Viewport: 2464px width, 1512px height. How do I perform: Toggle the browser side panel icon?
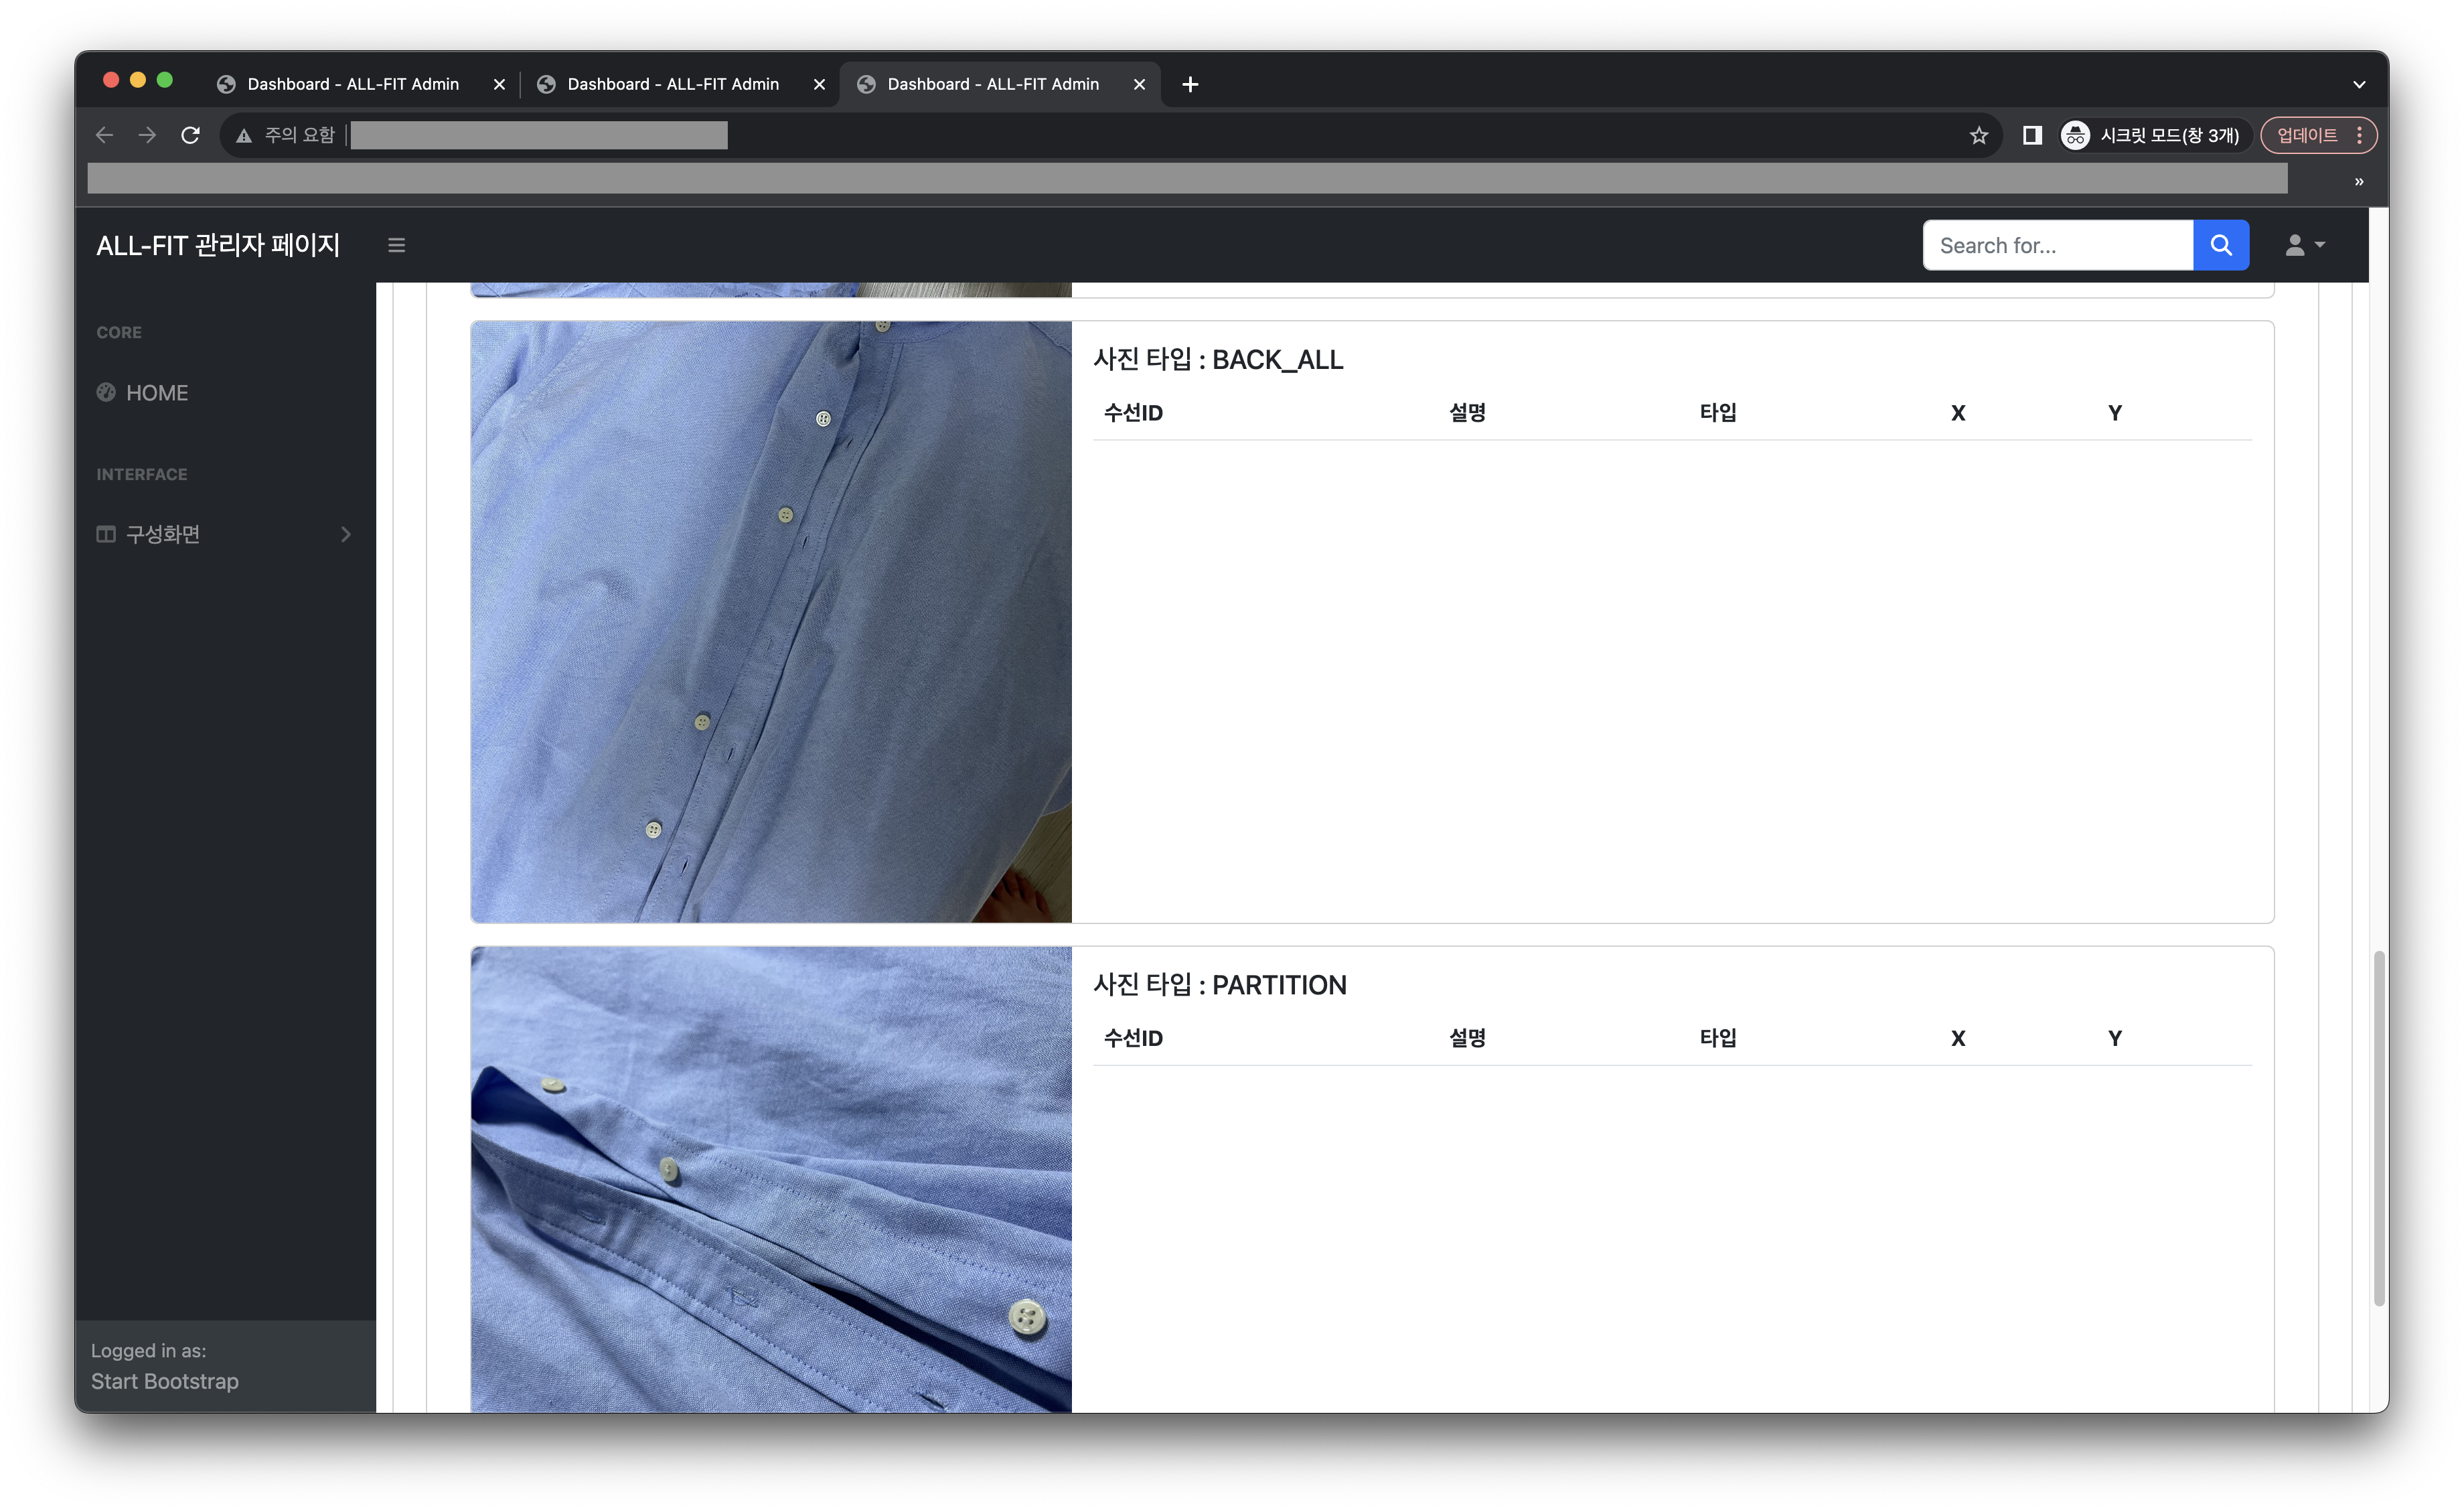[2031, 135]
